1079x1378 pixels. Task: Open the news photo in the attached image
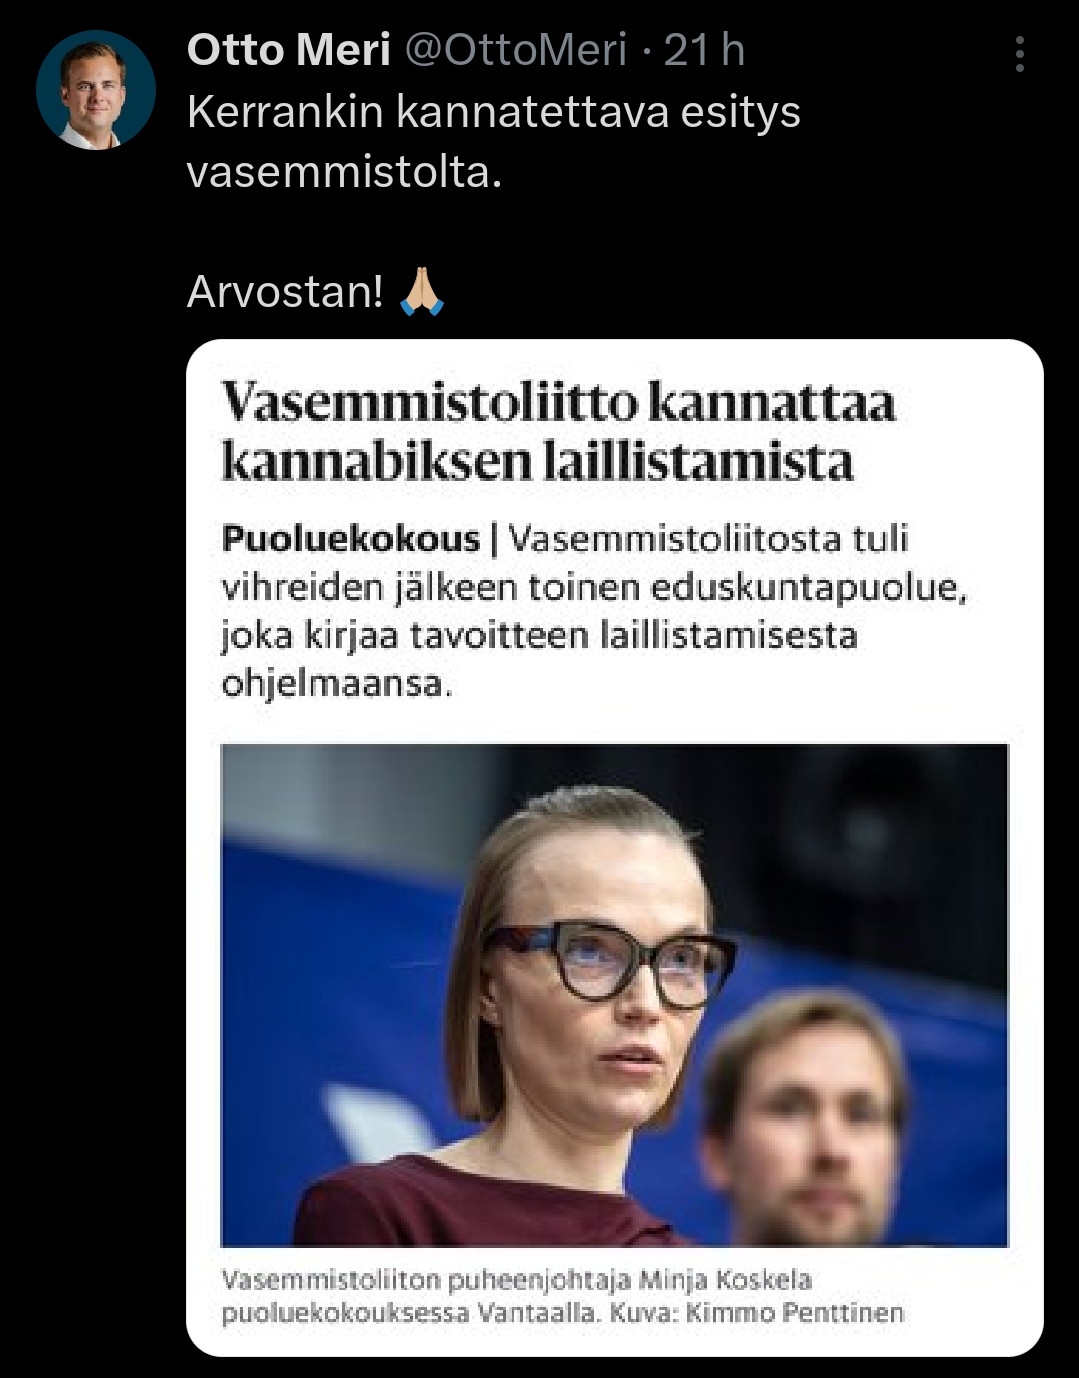click(x=614, y=994)
